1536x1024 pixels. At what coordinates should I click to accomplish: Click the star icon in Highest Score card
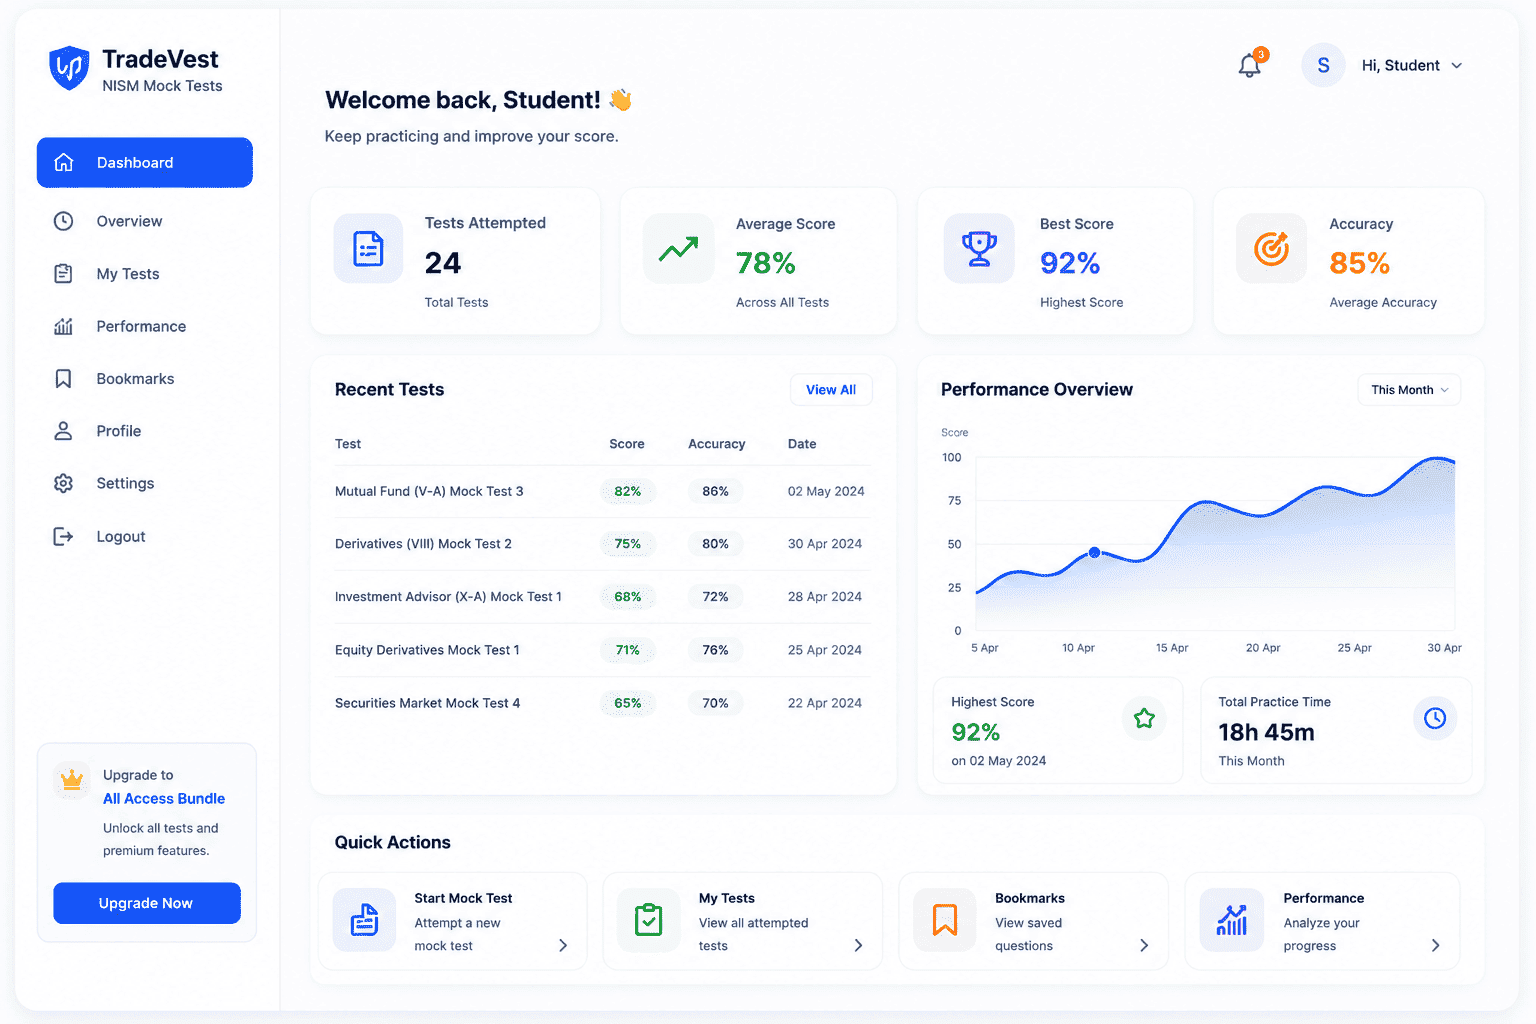[1144, 718]
